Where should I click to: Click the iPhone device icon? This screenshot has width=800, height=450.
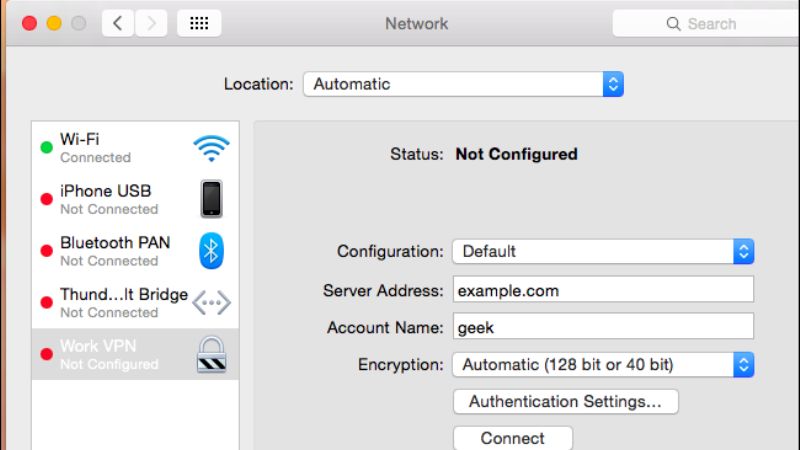coord(211,199)
